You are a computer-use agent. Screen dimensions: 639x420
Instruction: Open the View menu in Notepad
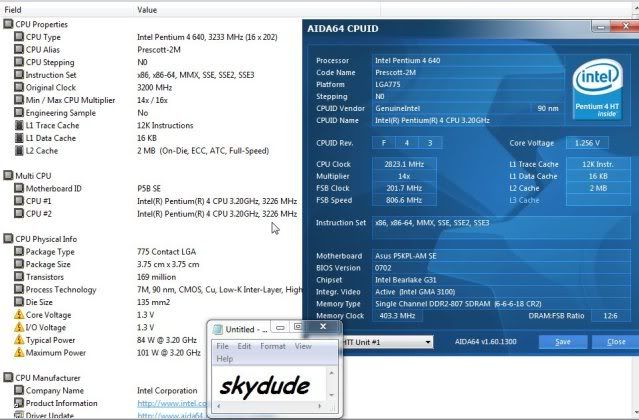[x=303, y=346]
